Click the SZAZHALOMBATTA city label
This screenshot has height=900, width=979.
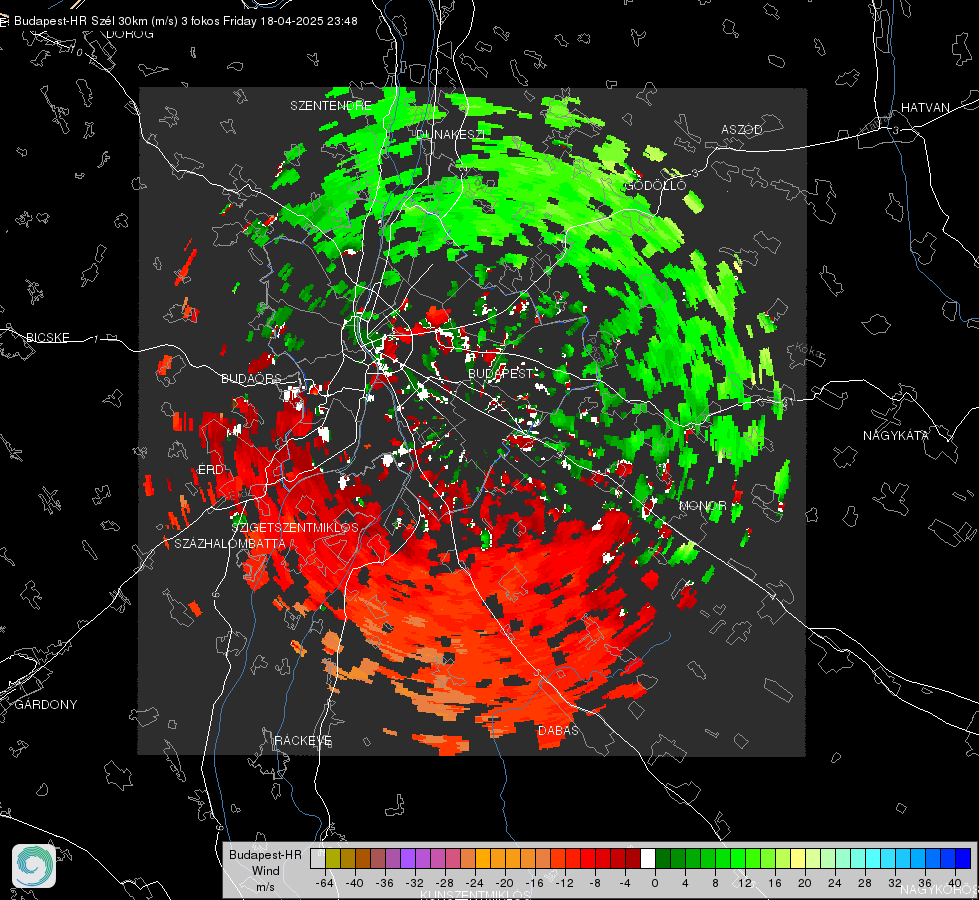tap(230, 543)
